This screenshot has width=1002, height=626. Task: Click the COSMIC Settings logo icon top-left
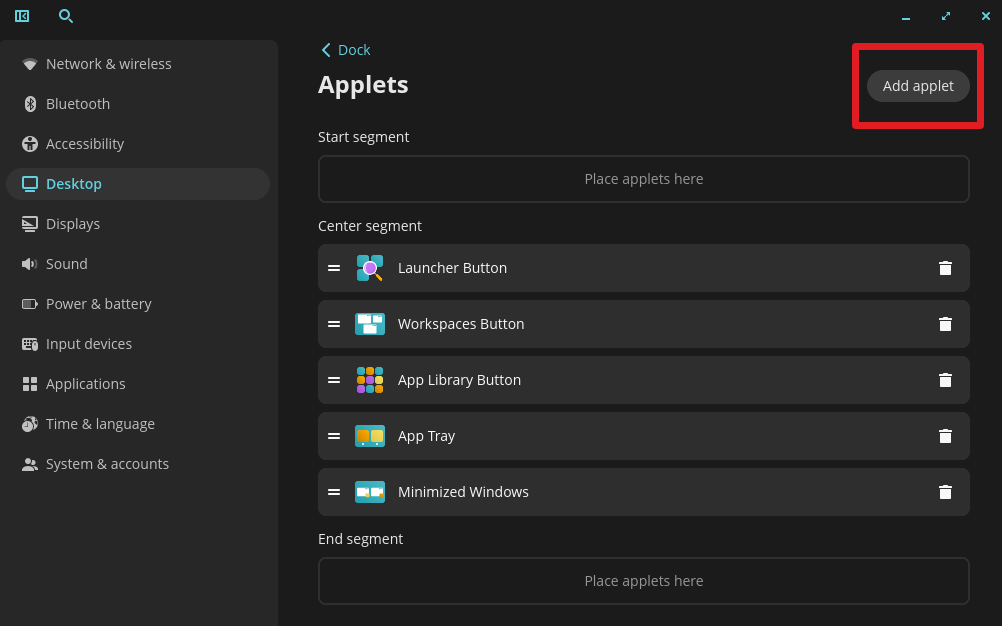pyautogui.click(x=22, y=16)
